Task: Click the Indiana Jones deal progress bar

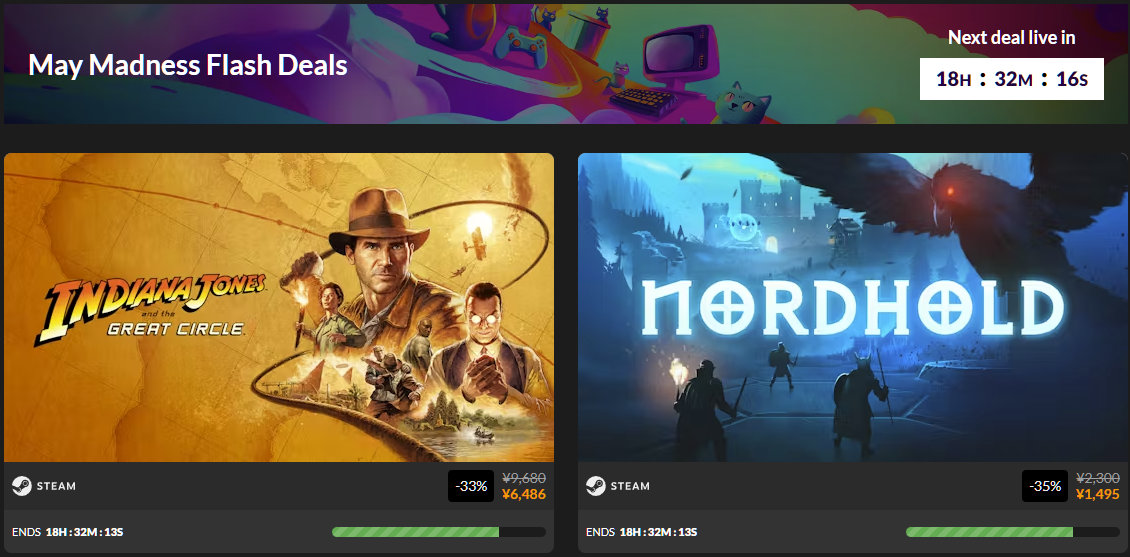Action: click(x=438, y=532)
